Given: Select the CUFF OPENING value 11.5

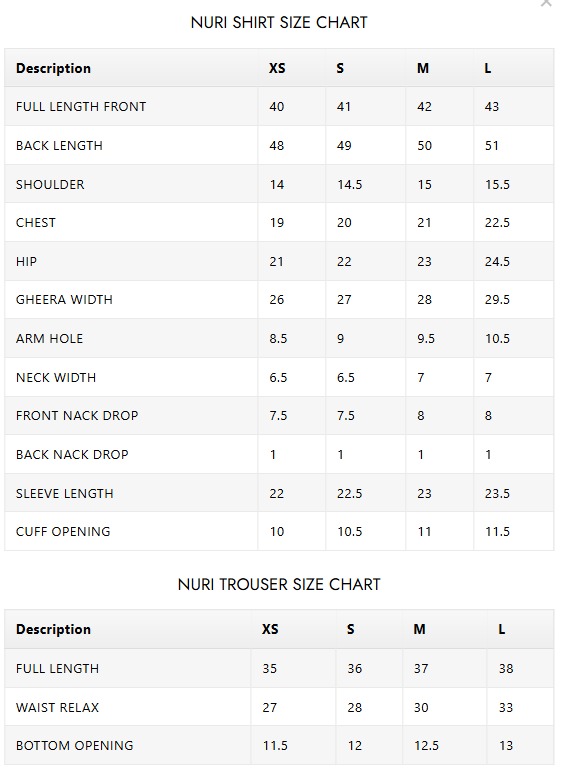Looking at the screenshot, I should point(497,532).
